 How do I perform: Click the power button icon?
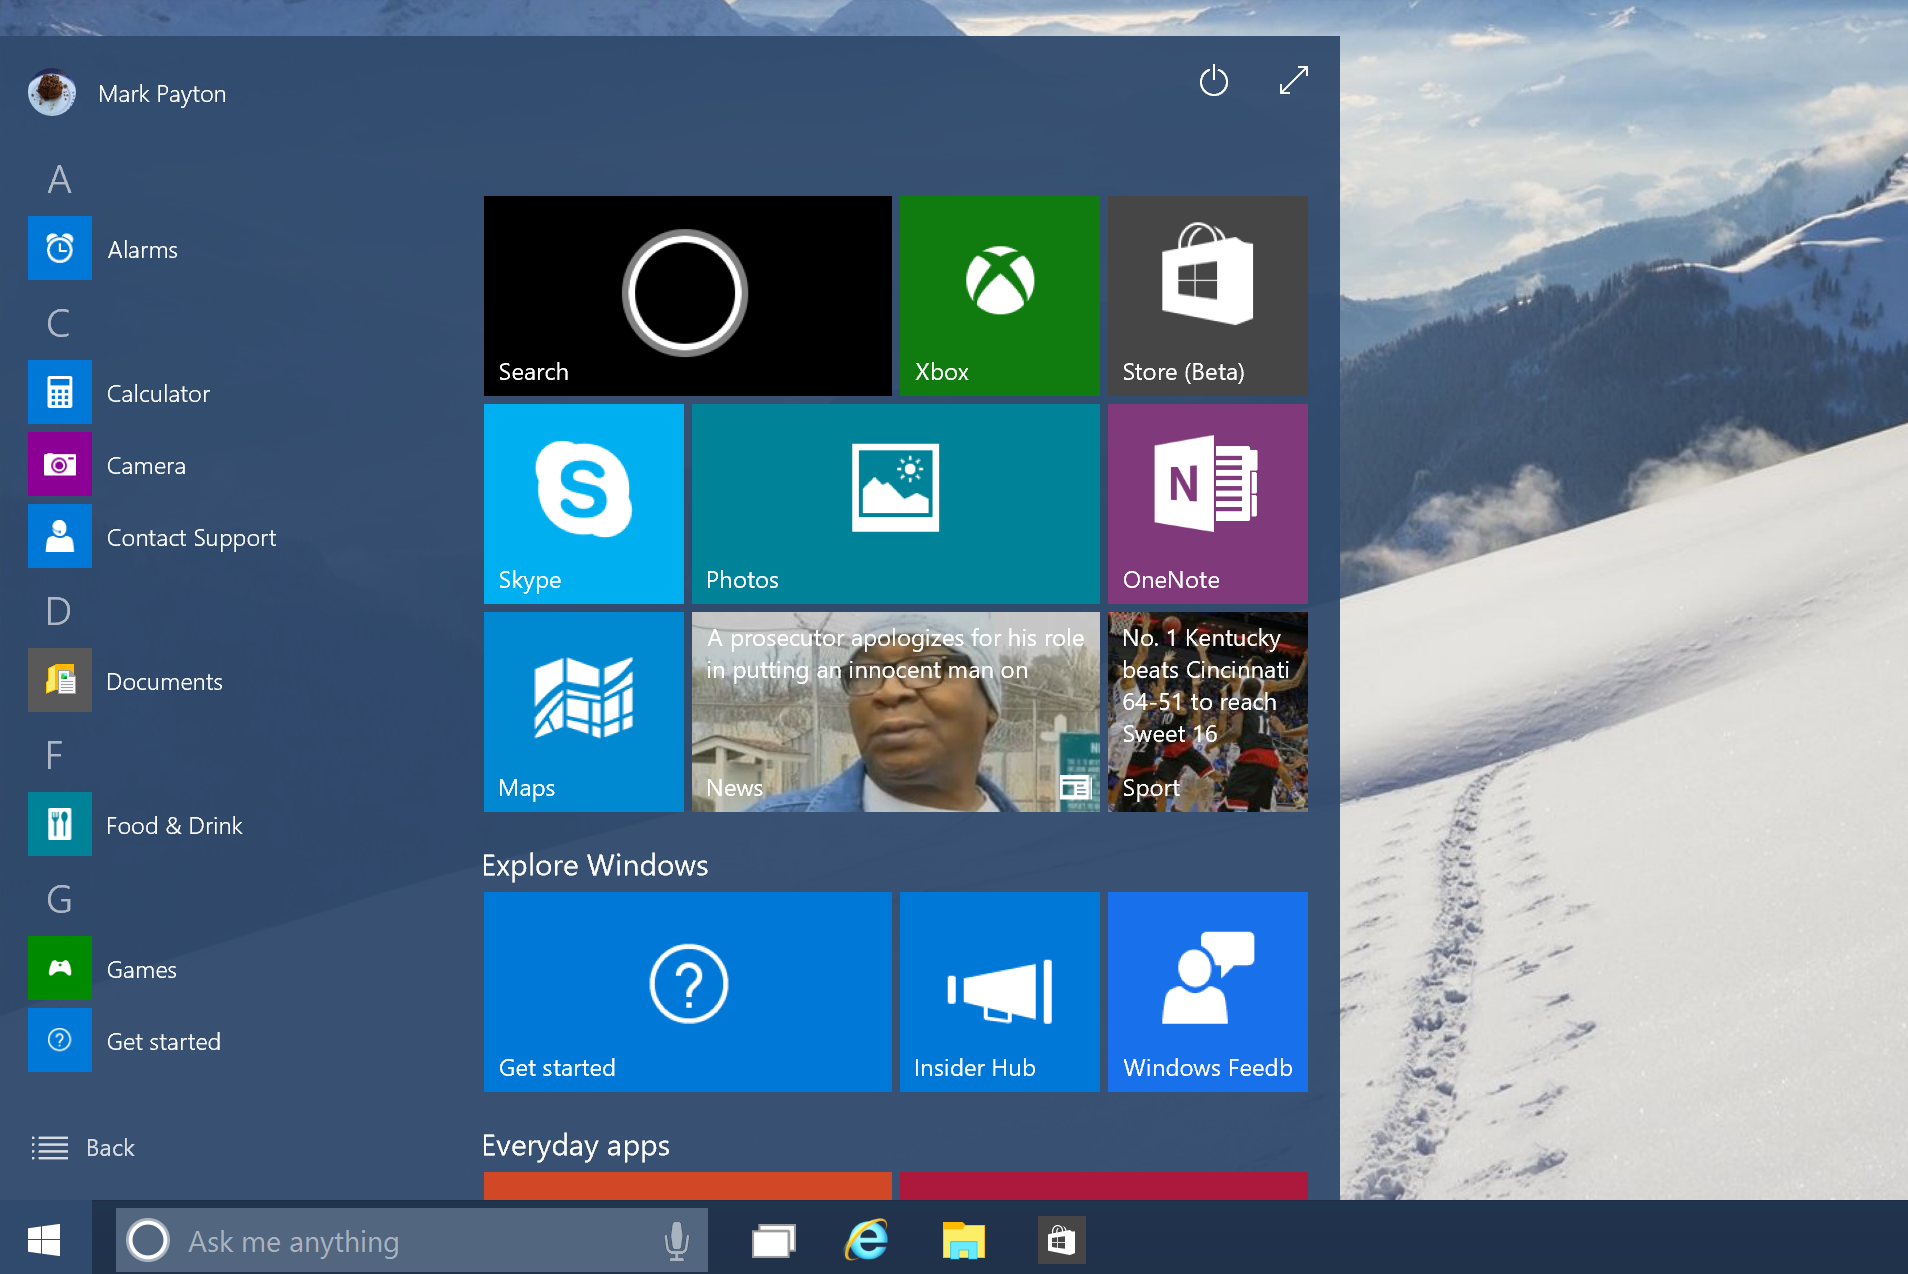pos(1214,80)
